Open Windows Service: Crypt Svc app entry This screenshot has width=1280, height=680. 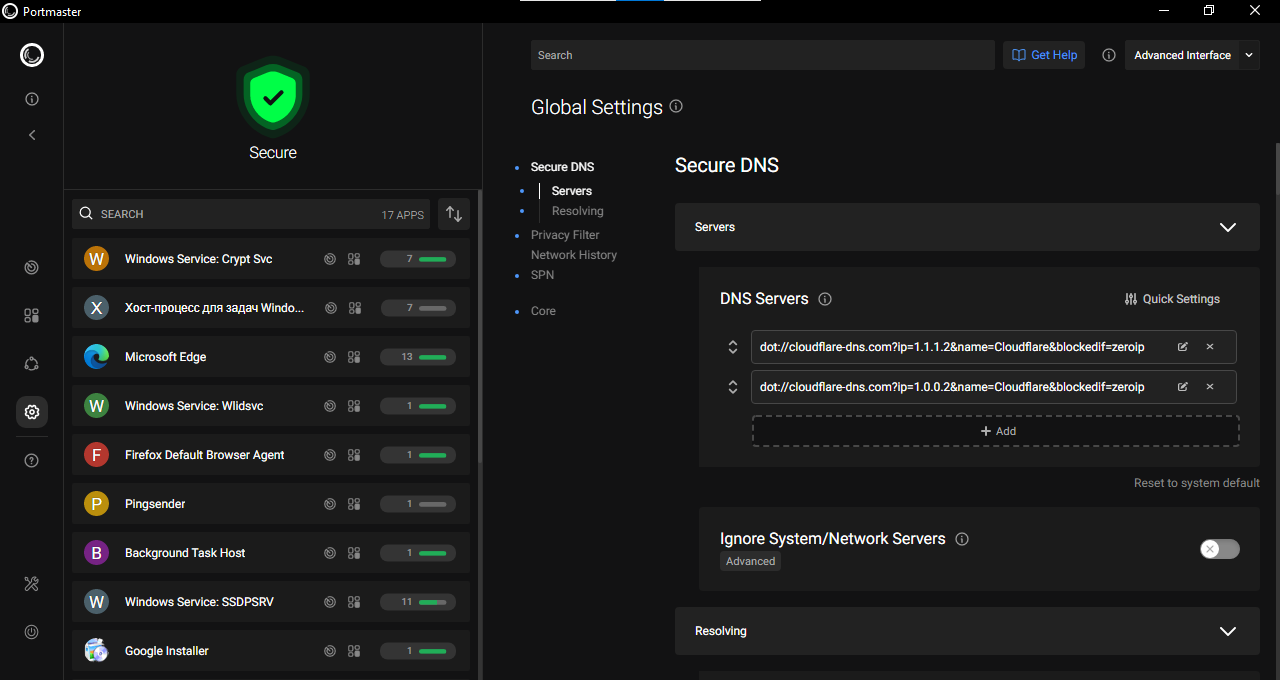pos(271,259)
